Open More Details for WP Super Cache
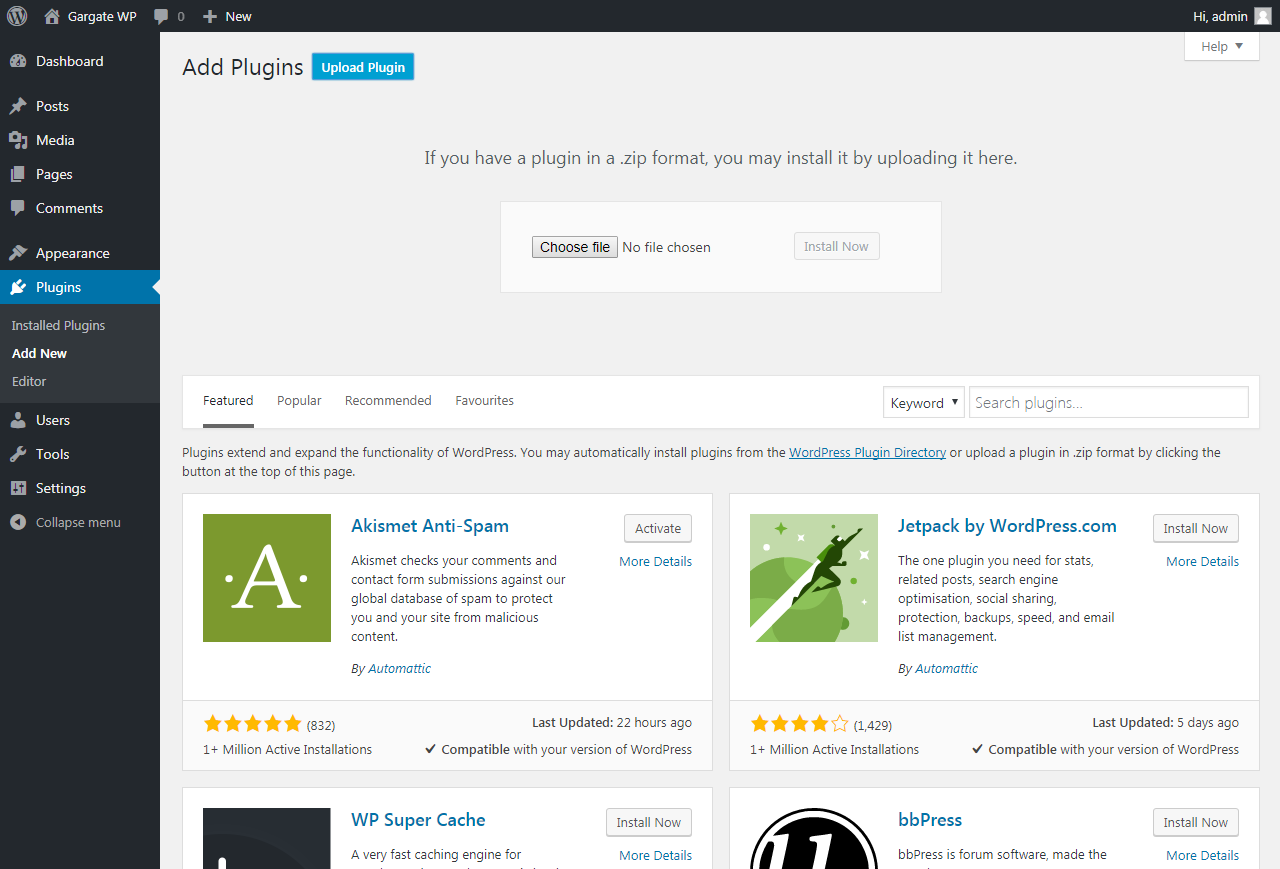 [655, 855]
